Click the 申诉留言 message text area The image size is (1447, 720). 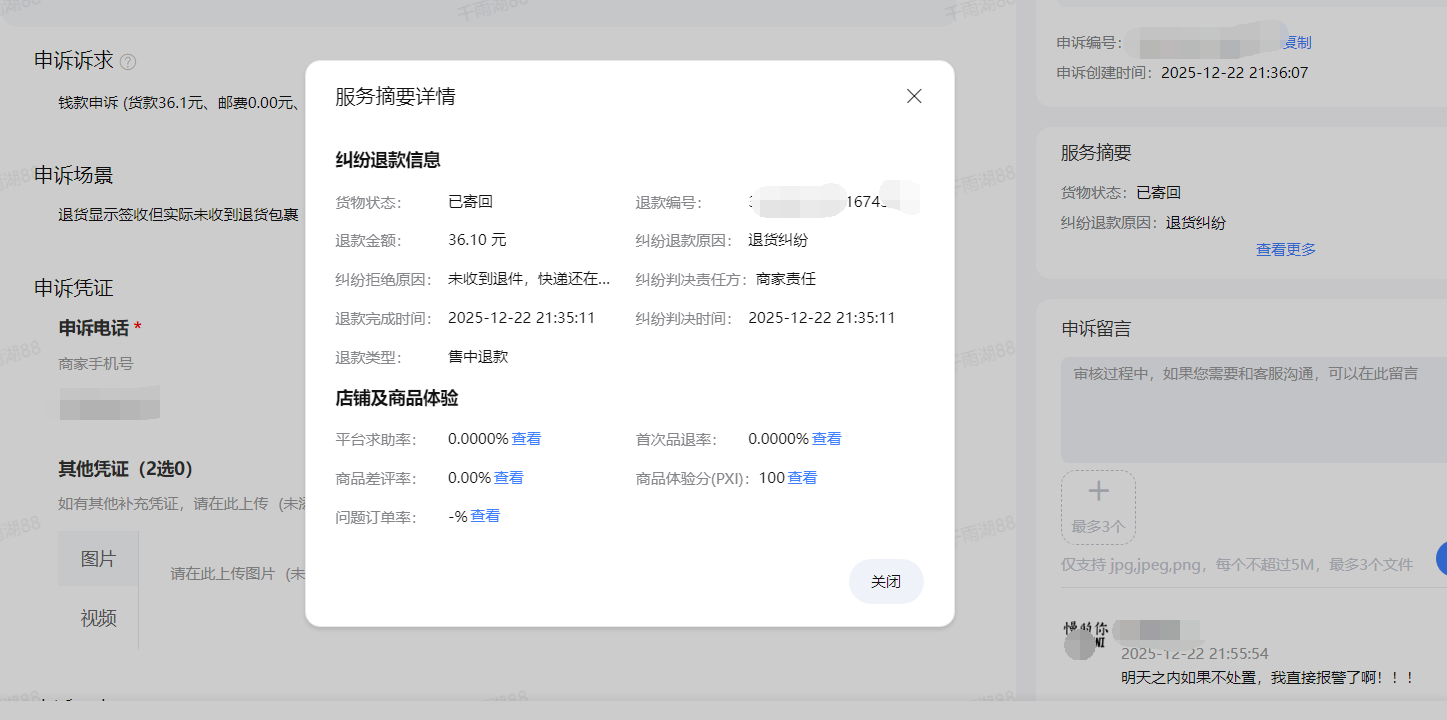click(x=1252, y=410)
